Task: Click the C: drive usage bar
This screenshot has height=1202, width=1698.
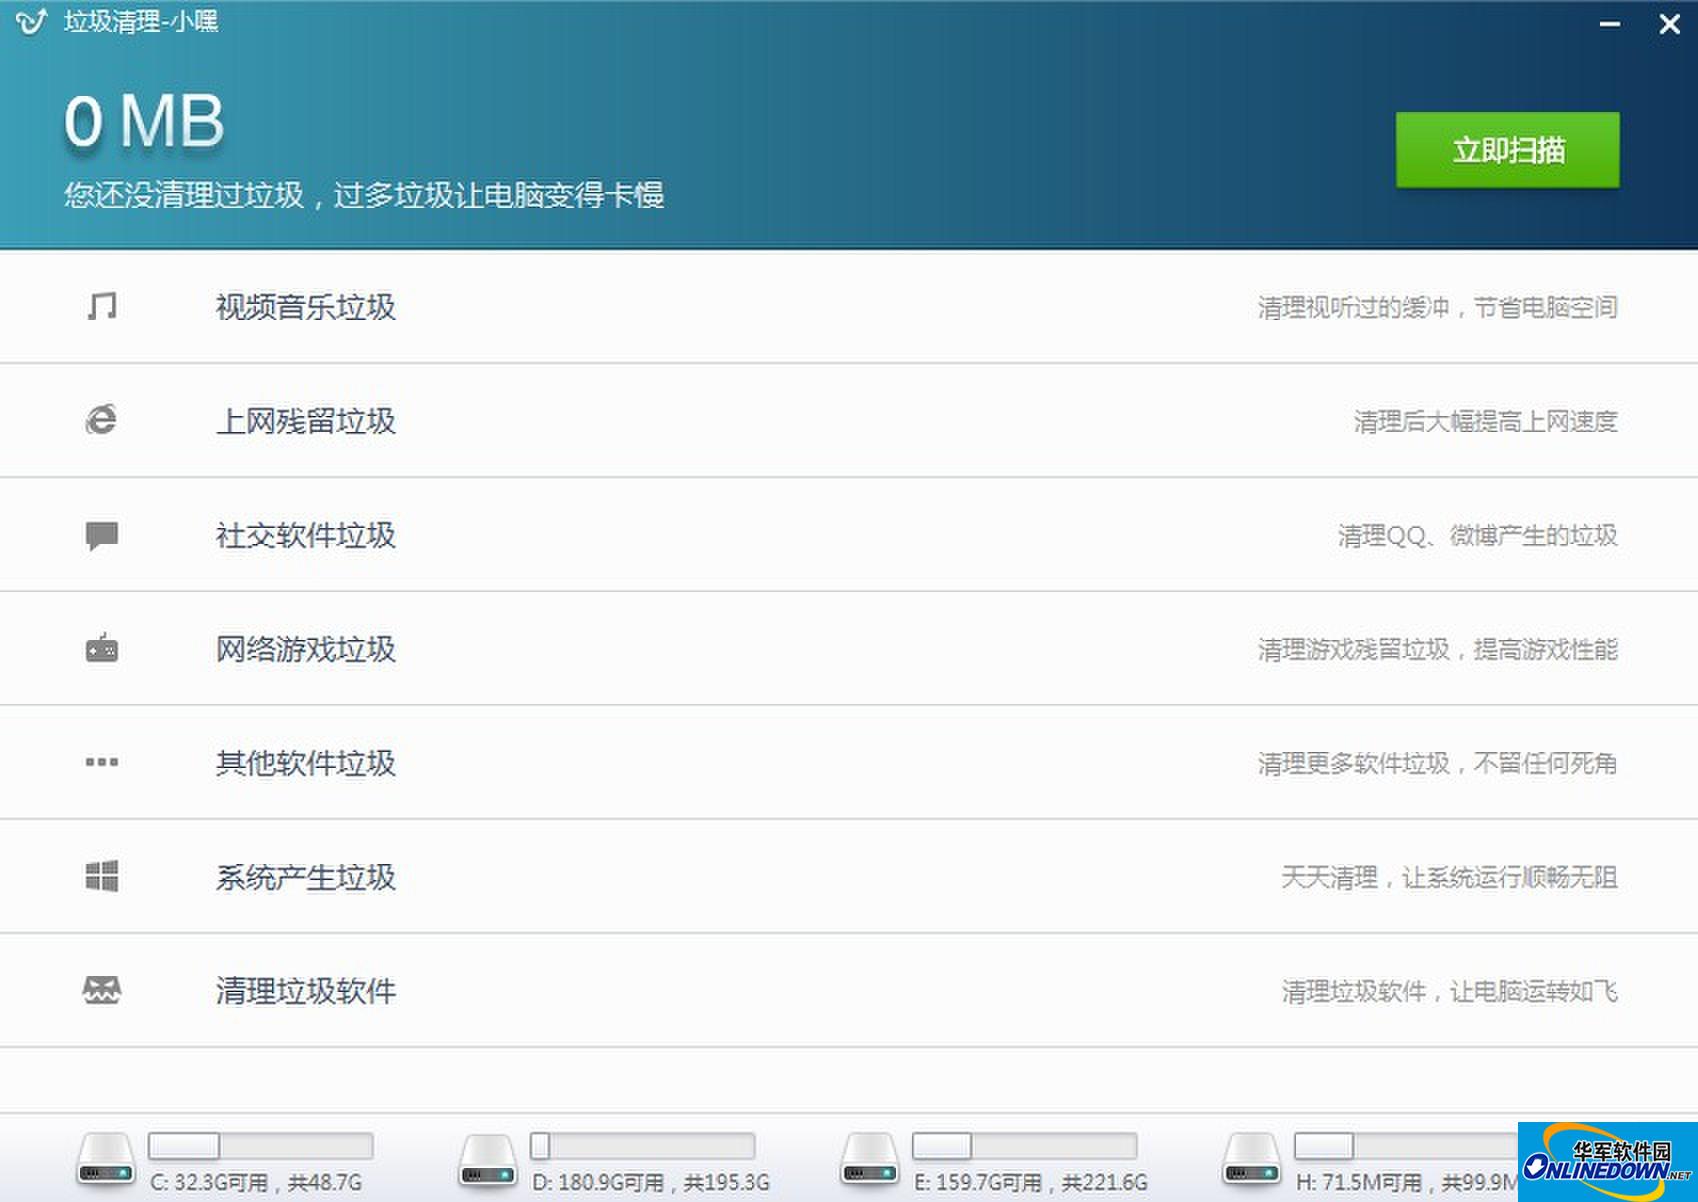Action: pyautogui.click(x=261, y=1145)
